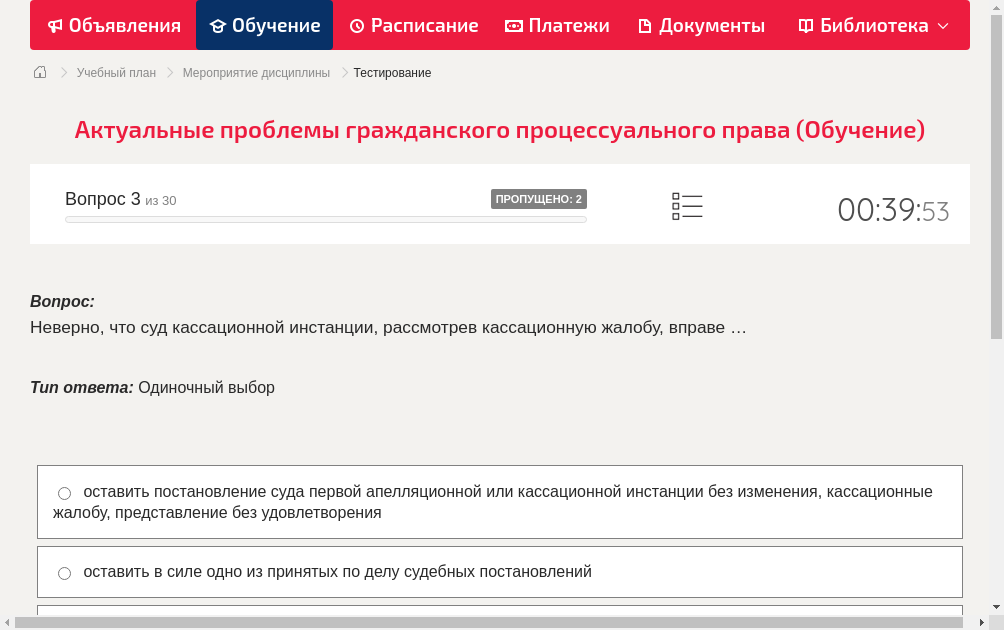Viewport: 1004px width, 630px height.
Task: Switch to the Расписание menu item
Action: click(x=413, y=25)
